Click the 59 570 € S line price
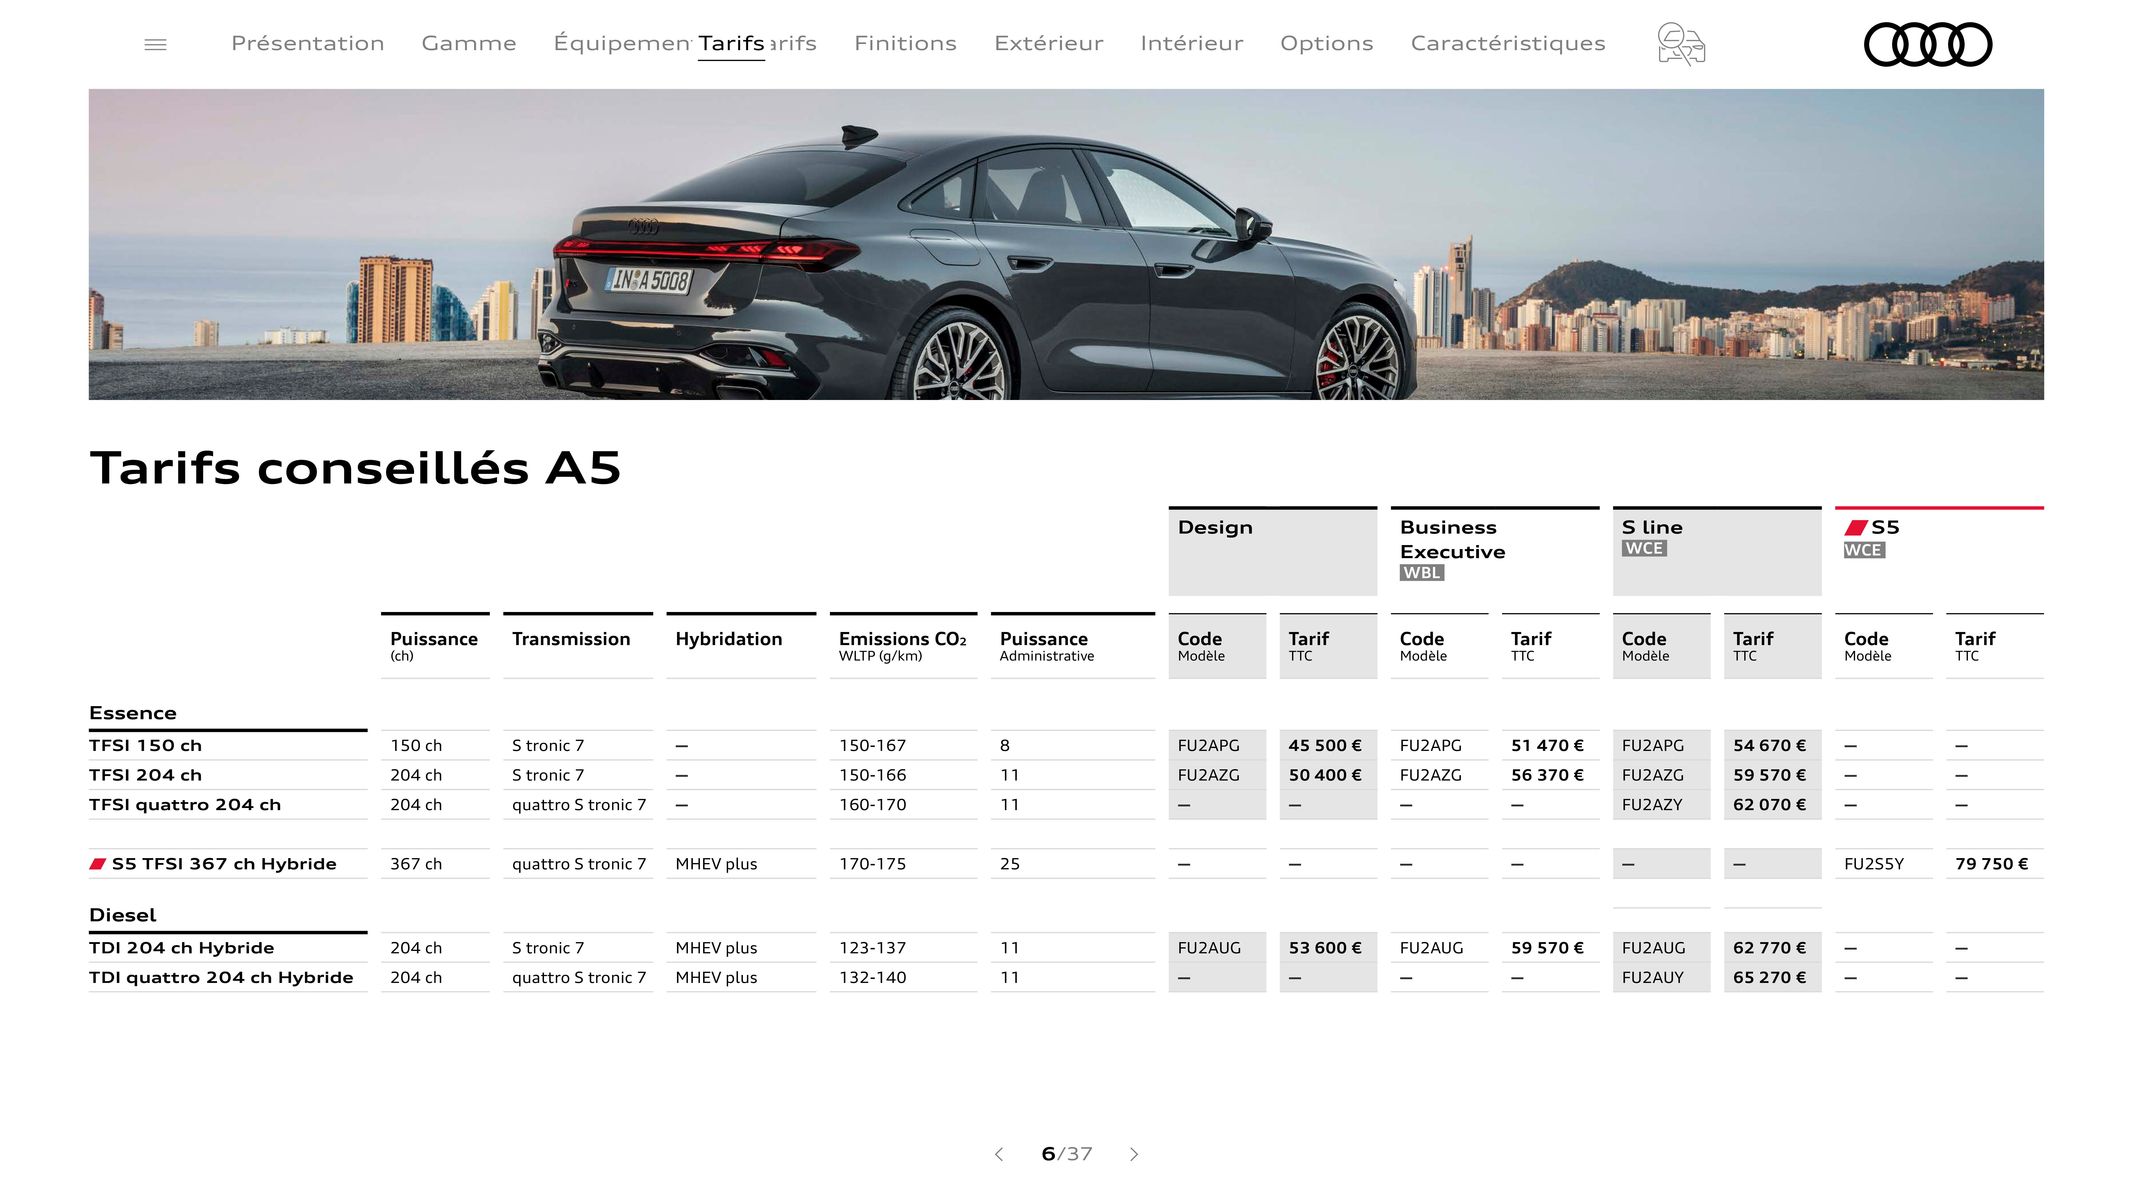The image size is (2133, 1200). point(1770,775)
